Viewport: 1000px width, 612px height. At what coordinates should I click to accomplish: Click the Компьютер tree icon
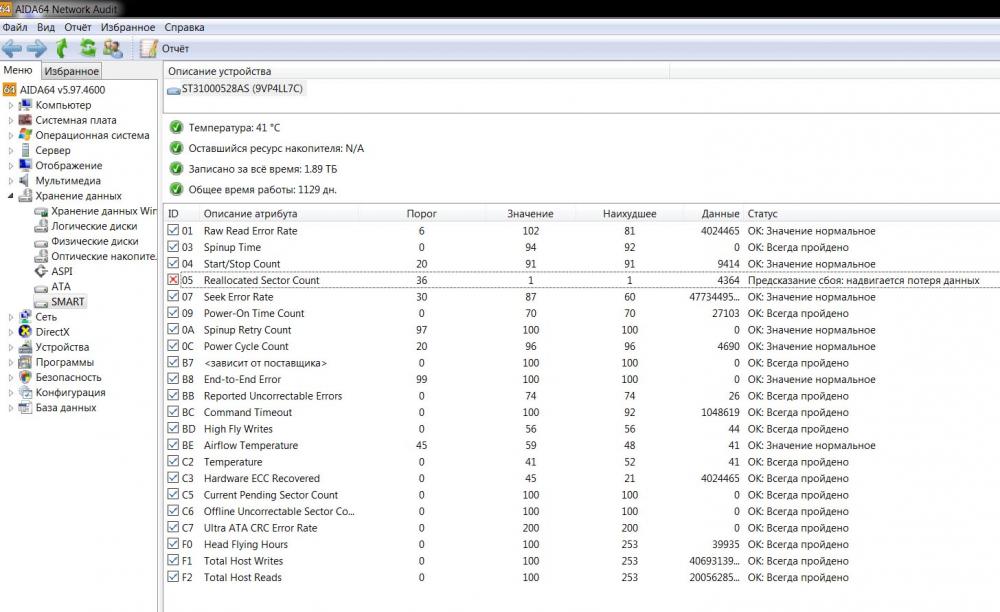pyautogui.click(x=26, y=105)
